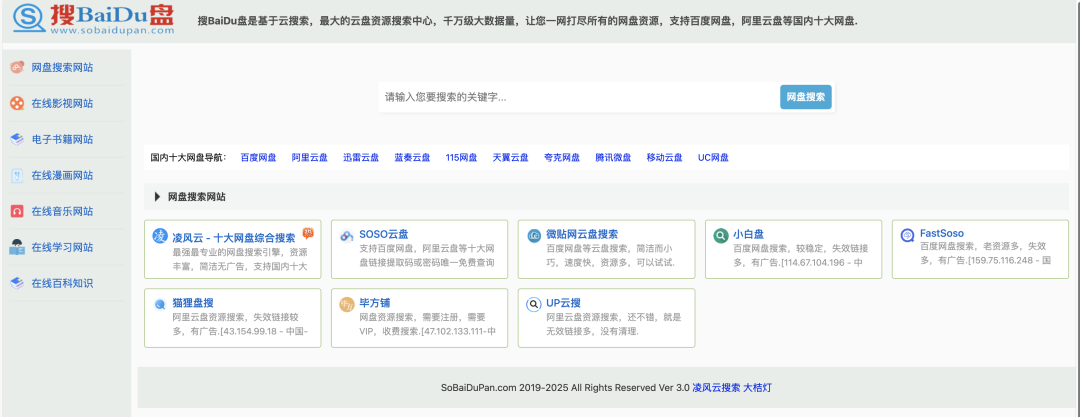Click the 在线漫画网站 sidebar icon

[x=17, y=175]
